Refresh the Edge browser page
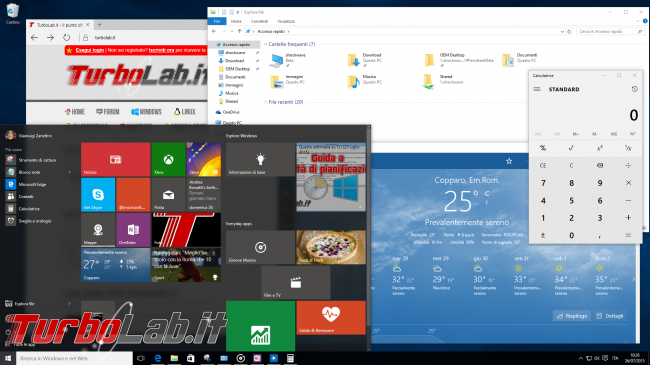This screenshot has width=650, height=365. click(x=66, y=37)
